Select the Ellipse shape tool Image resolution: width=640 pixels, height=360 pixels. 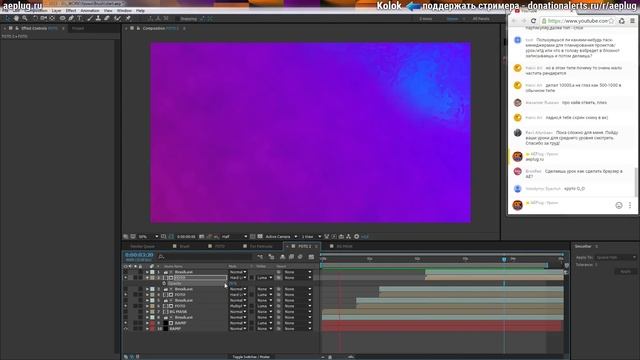[62, 18]
